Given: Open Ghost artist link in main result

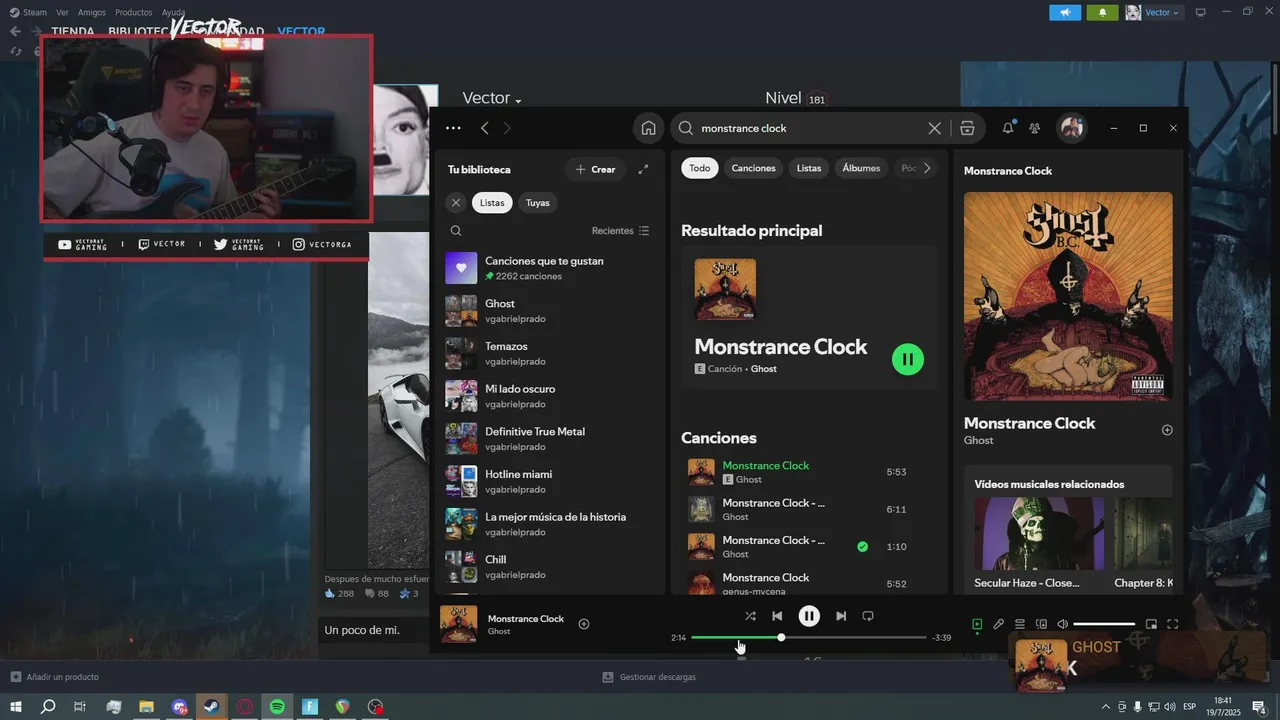Looking at the screenshot, I should click(x=764, y=369).
